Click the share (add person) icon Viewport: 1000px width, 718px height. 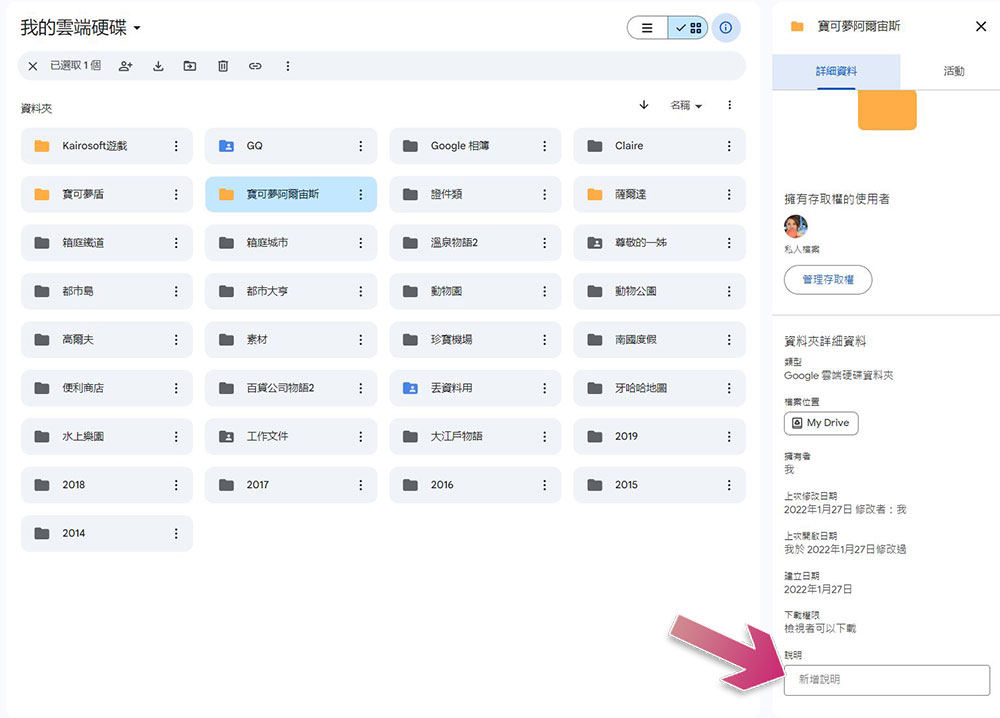coord(126,66)
